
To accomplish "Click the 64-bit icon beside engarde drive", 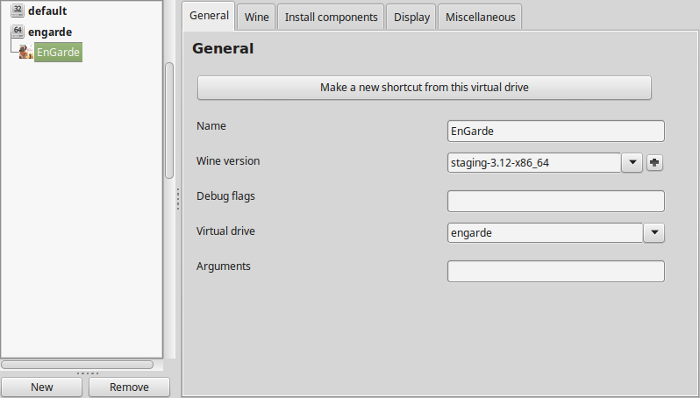I will pos(17,32).
